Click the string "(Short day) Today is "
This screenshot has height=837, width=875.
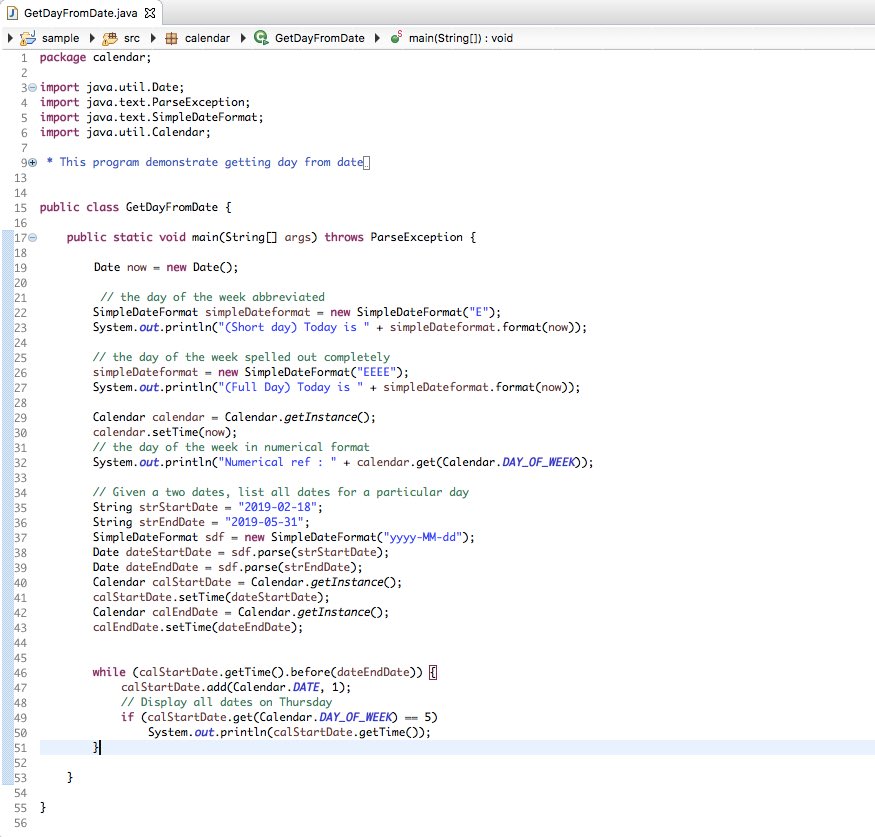coord(294,327)
